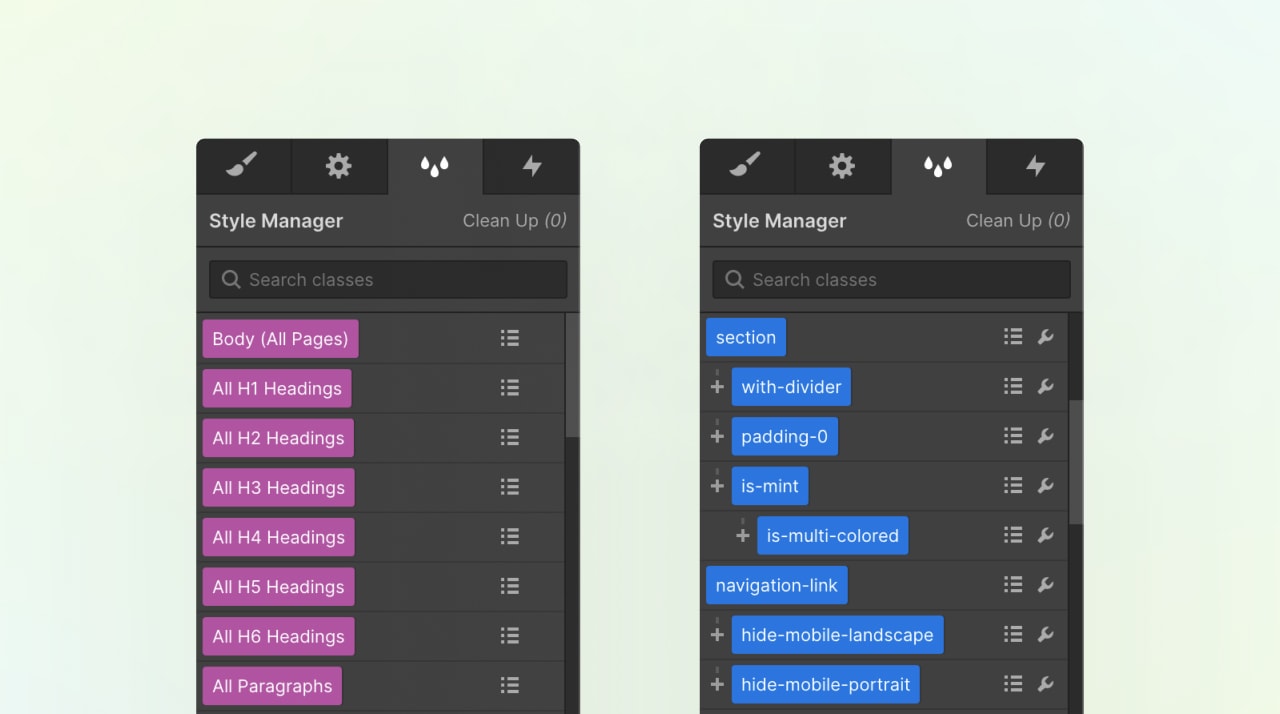The height and width of the screenshot is (714, 1280).
Task: Select the Style Manager droplets icon
Action: click(x=435, y=166)
